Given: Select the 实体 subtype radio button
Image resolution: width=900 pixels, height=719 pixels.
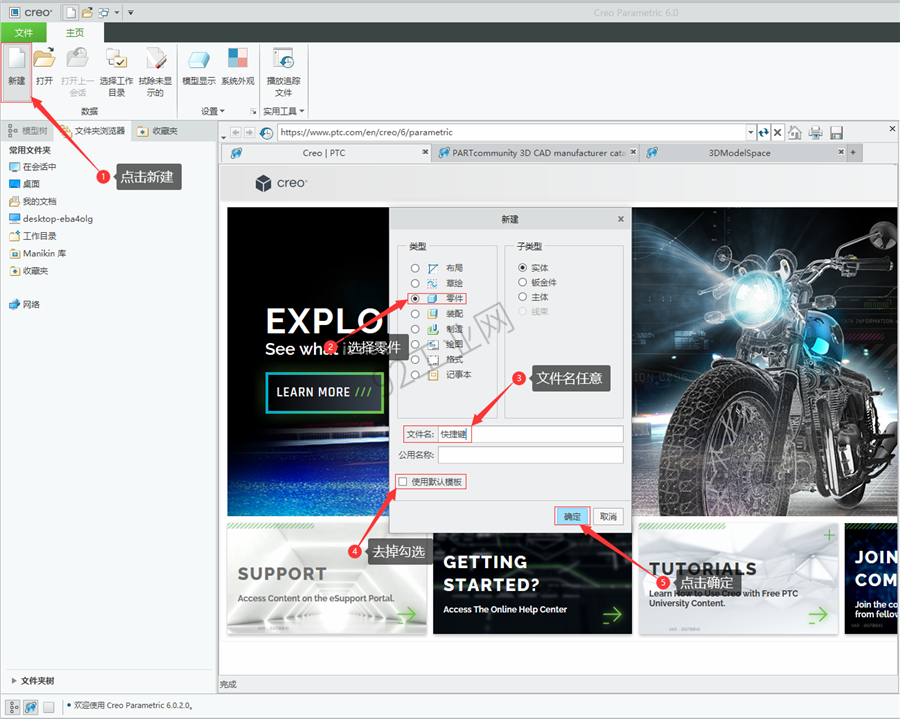Looking at the screenshot, I should tap(522, 267).
